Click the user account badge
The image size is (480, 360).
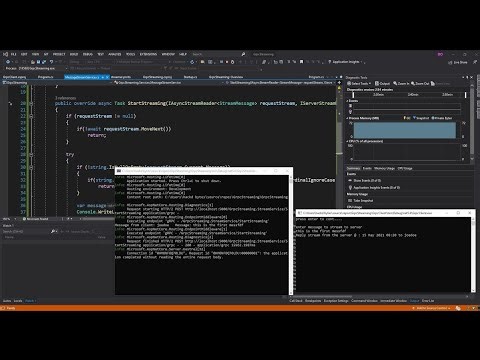coord(440,54)
